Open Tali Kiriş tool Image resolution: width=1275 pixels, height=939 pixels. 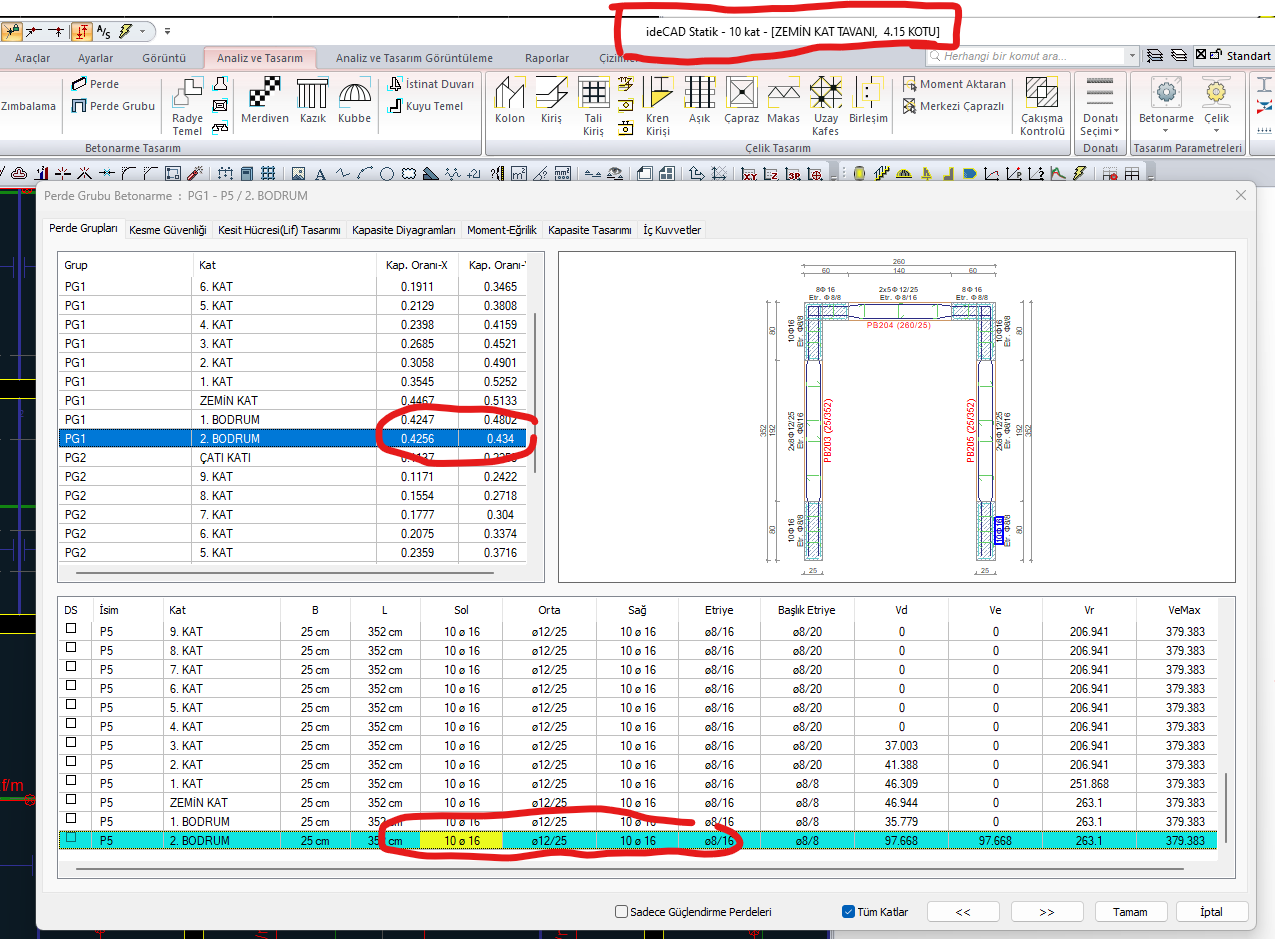[x=594, y=105]
